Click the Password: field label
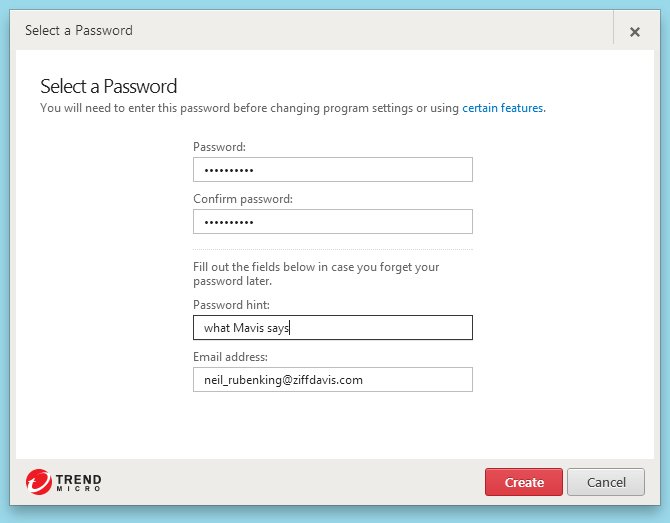670x523 pixels. [x=219, y=147]
